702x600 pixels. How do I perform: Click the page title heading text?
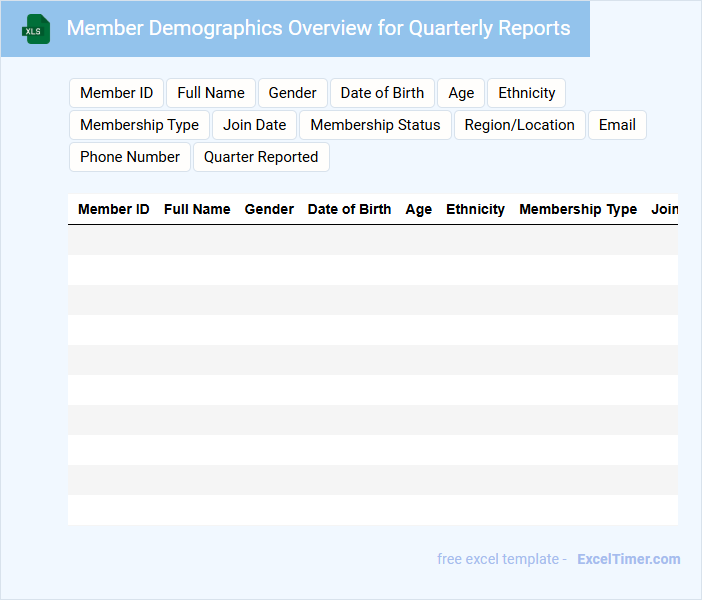318,28
